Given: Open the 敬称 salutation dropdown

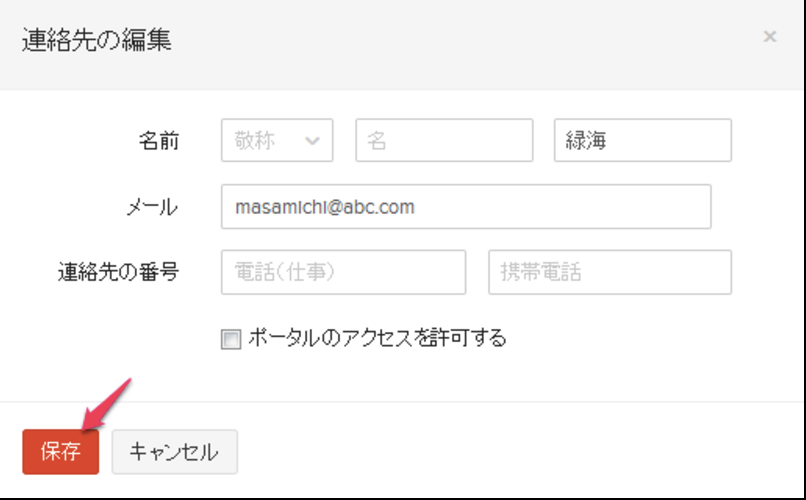Looking at the screenshot, I should [x=276, y=141].
